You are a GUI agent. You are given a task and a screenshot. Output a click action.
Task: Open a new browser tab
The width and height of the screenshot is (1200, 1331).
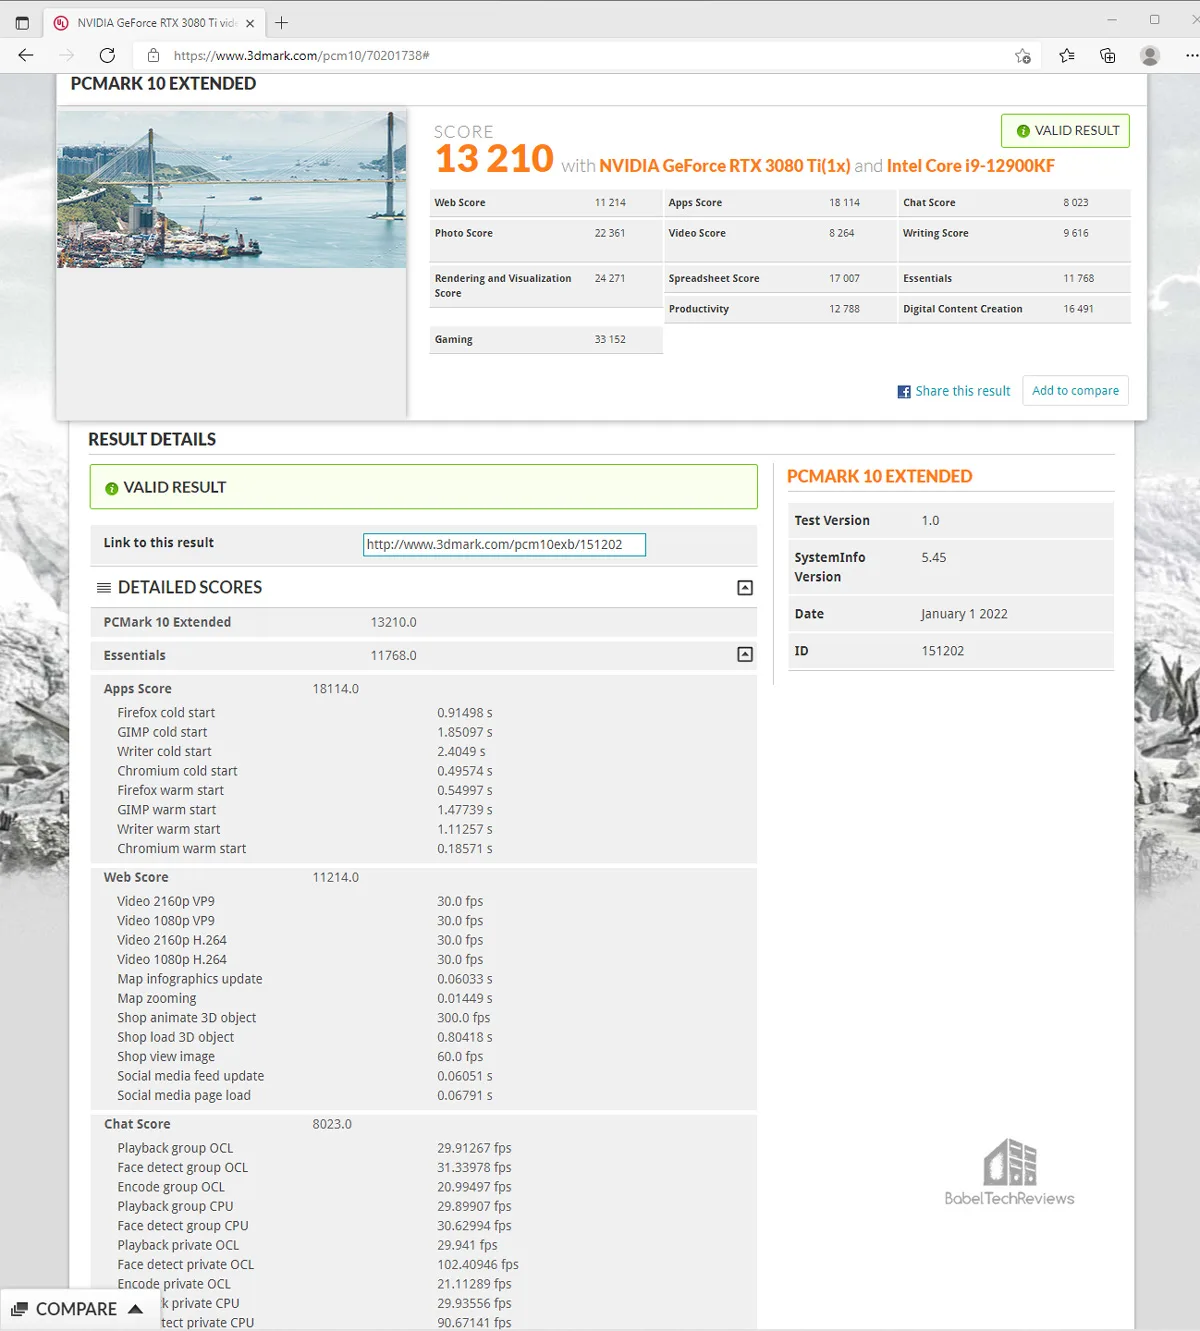(x=281, y=22)
